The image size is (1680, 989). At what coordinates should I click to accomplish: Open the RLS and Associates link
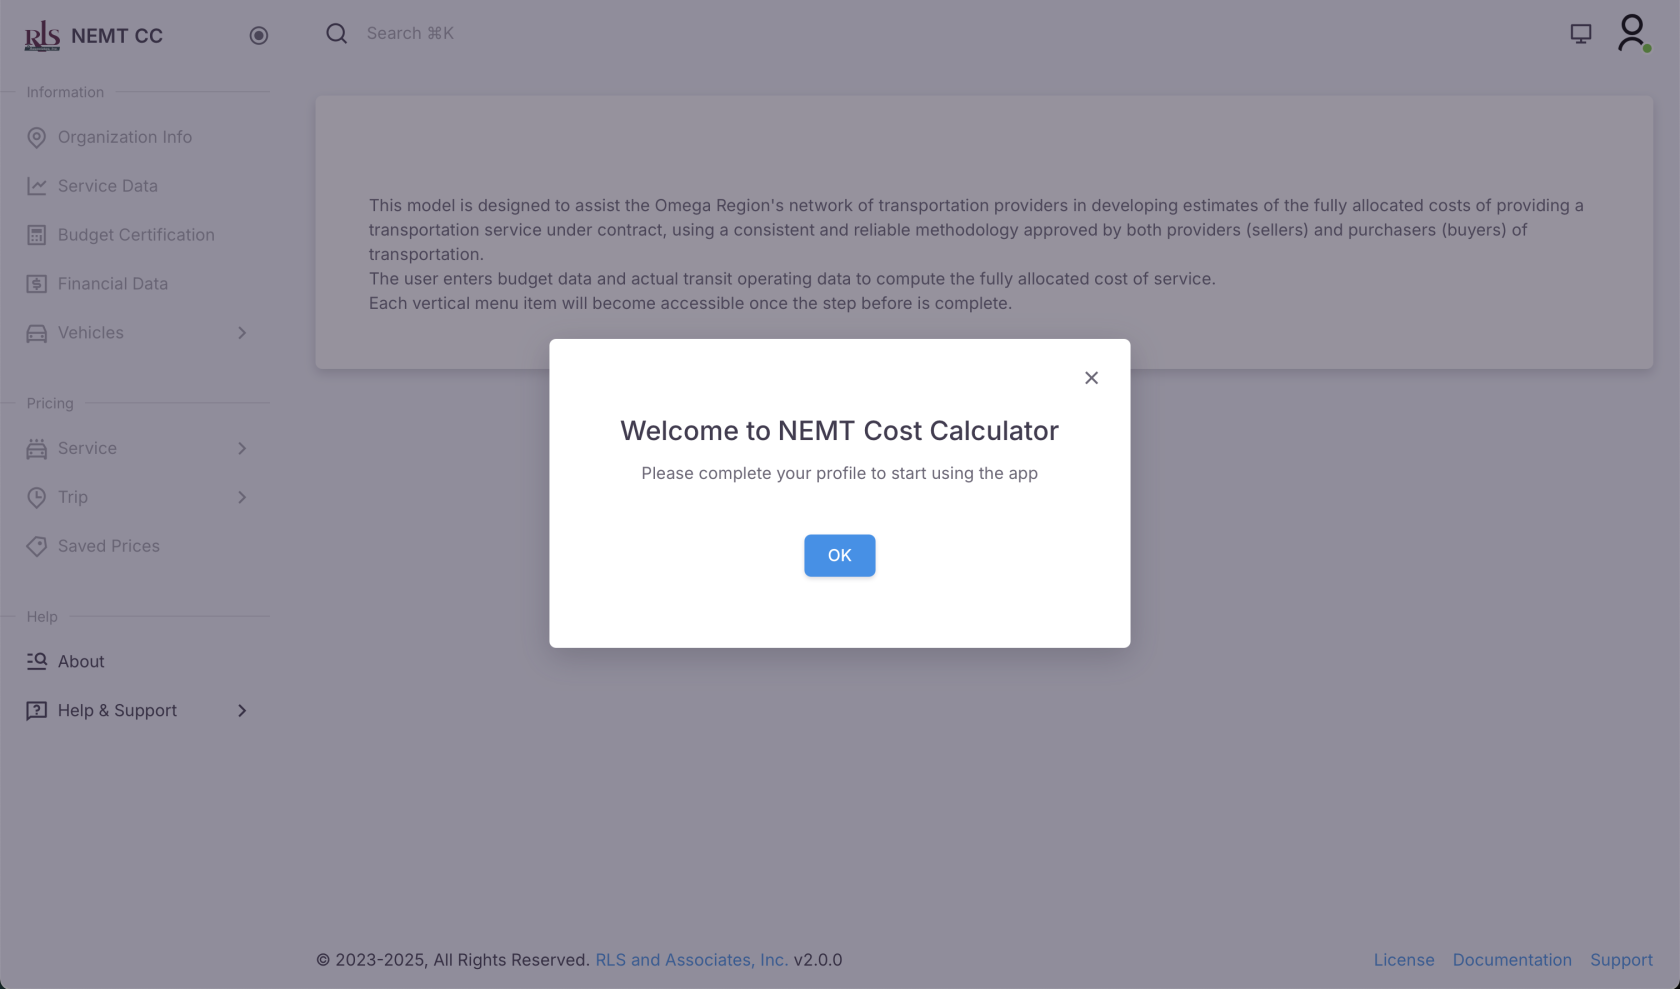point(691,959)
